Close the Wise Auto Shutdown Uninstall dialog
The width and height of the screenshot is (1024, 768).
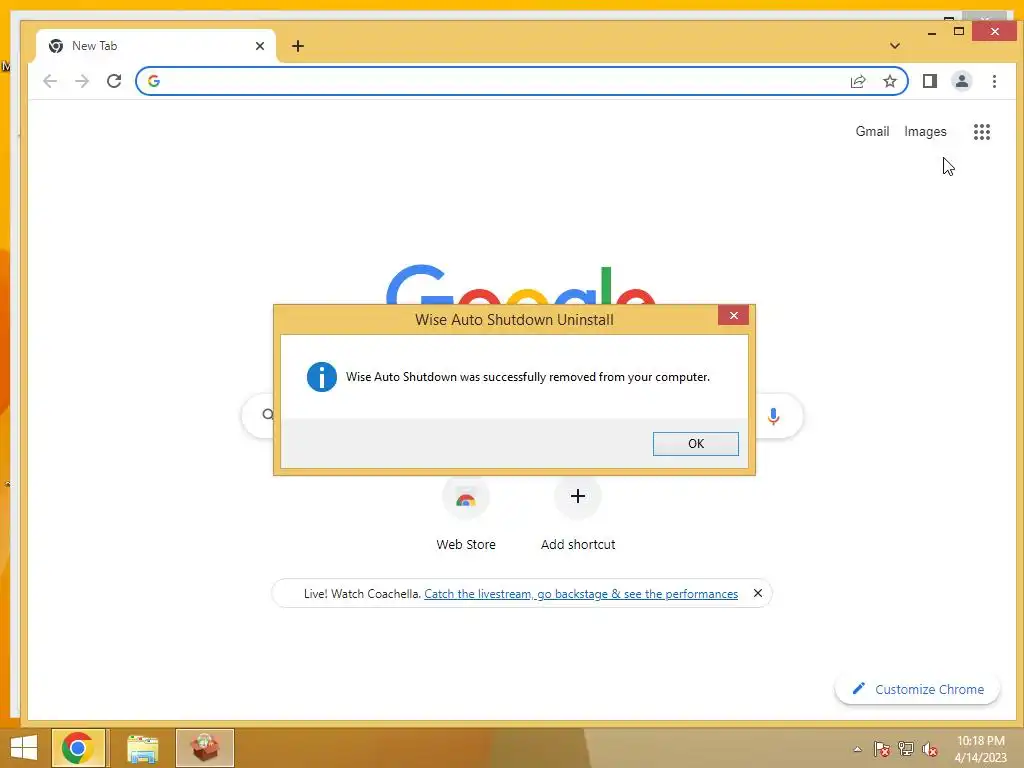(733, 315)
